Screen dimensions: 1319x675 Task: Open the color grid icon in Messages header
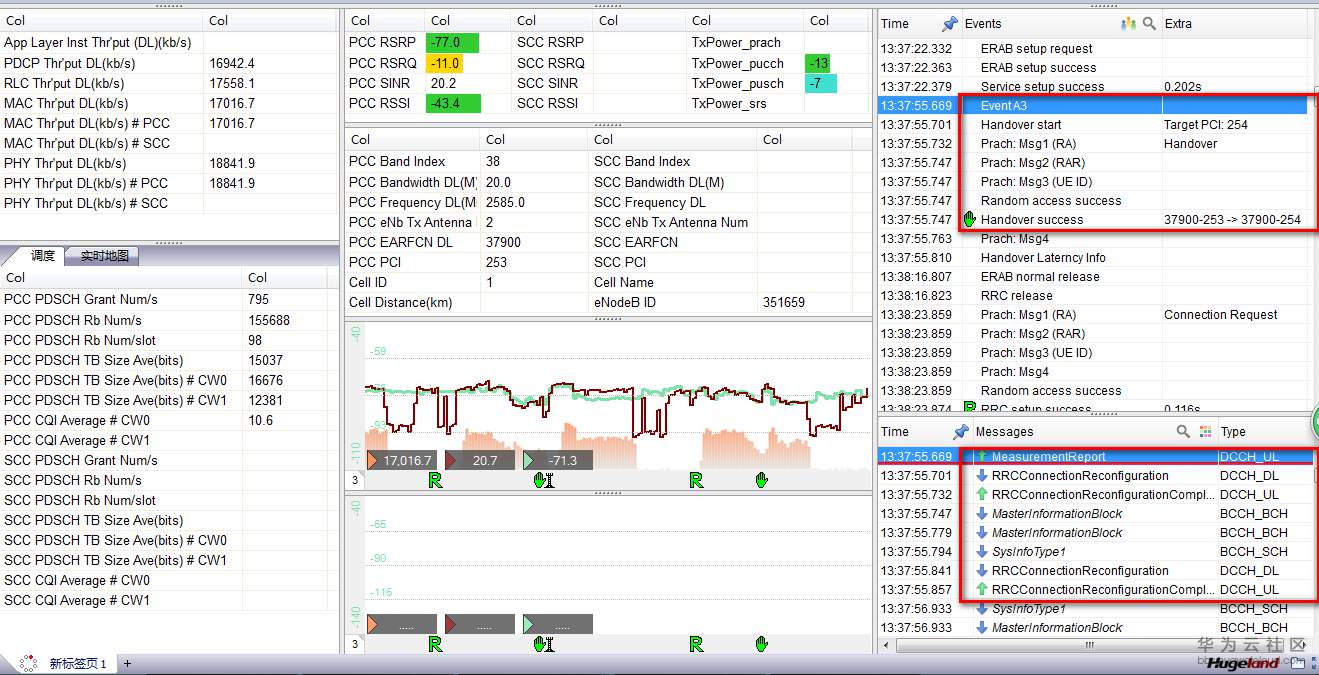[1205, 432]
